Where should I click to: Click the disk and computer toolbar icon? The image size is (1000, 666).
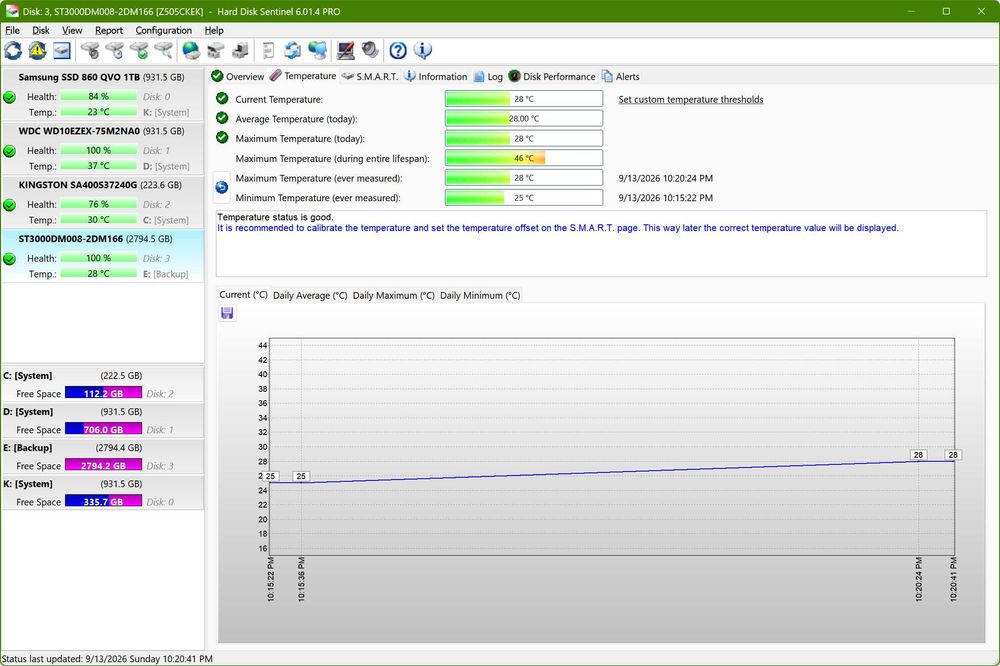pos(240,50)
